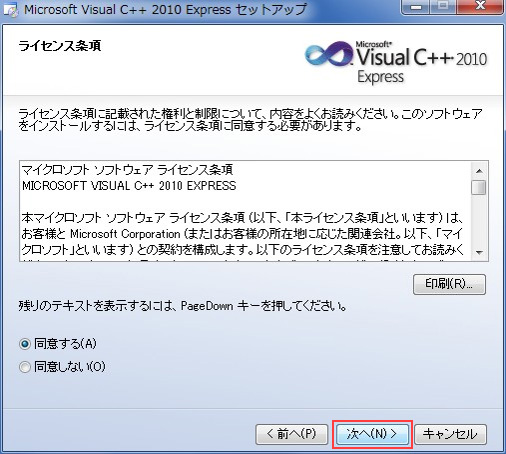This screenshot has width=506, height=454.
Task: Go back with the < 前へ(P) button
Action: pyautogui.click(x=292, y=434)
